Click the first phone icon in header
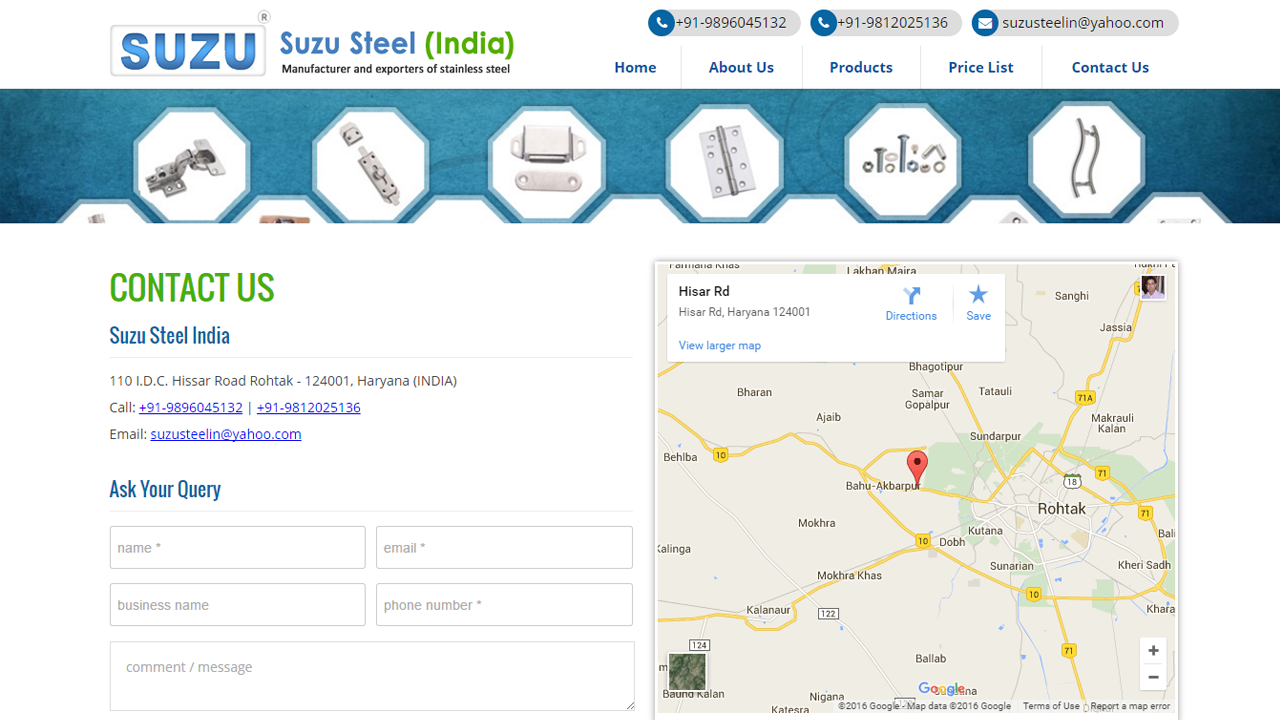 [661, 23]
